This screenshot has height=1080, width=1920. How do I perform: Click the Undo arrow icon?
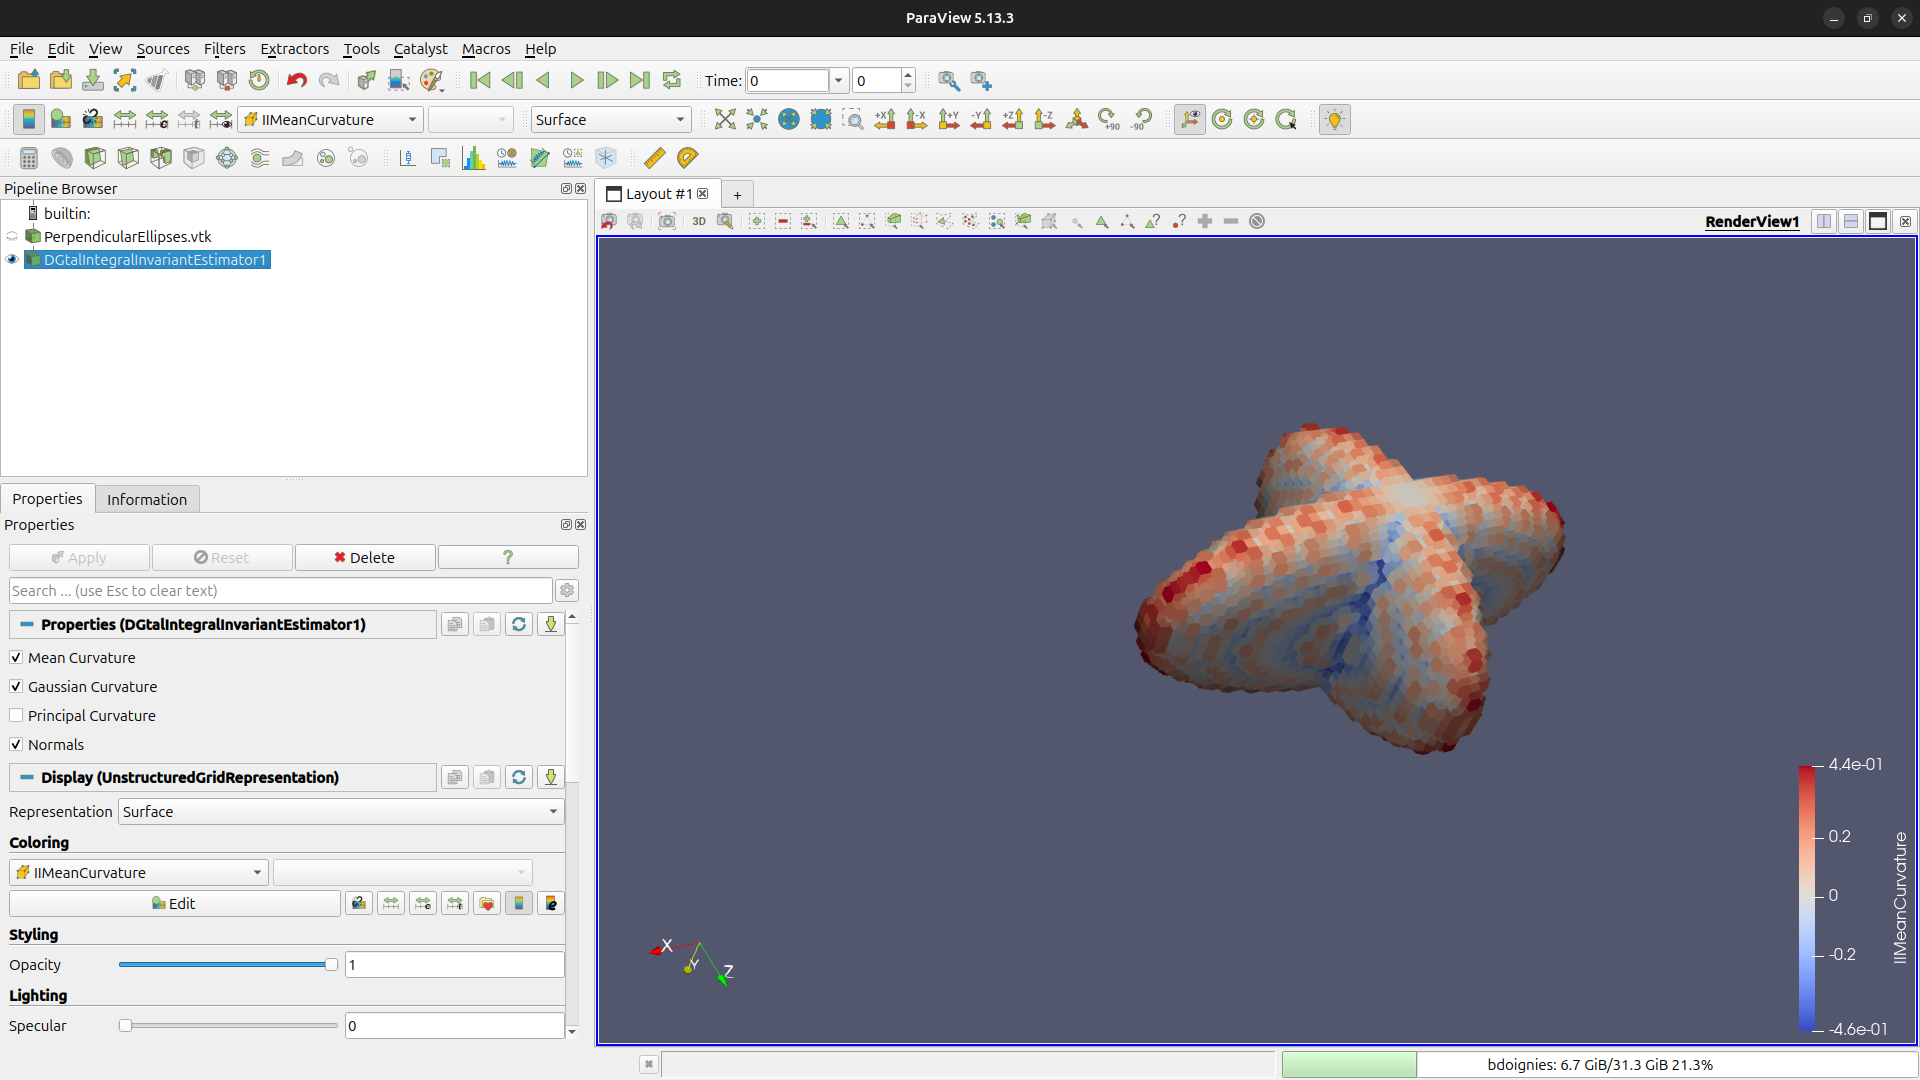click(296, 81)
